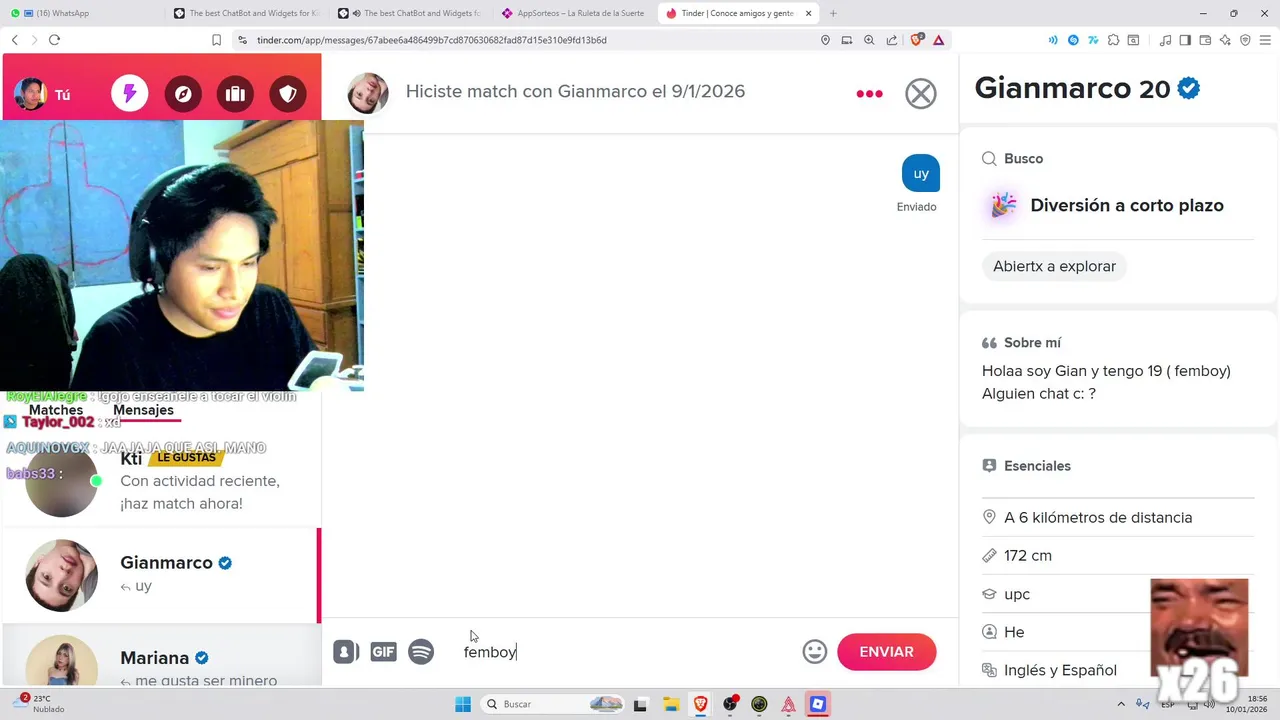Open Leo AI sparkle icon
Image resolution: width=1280 pixels, height=720 pixels.
[x=1225, y=40]
